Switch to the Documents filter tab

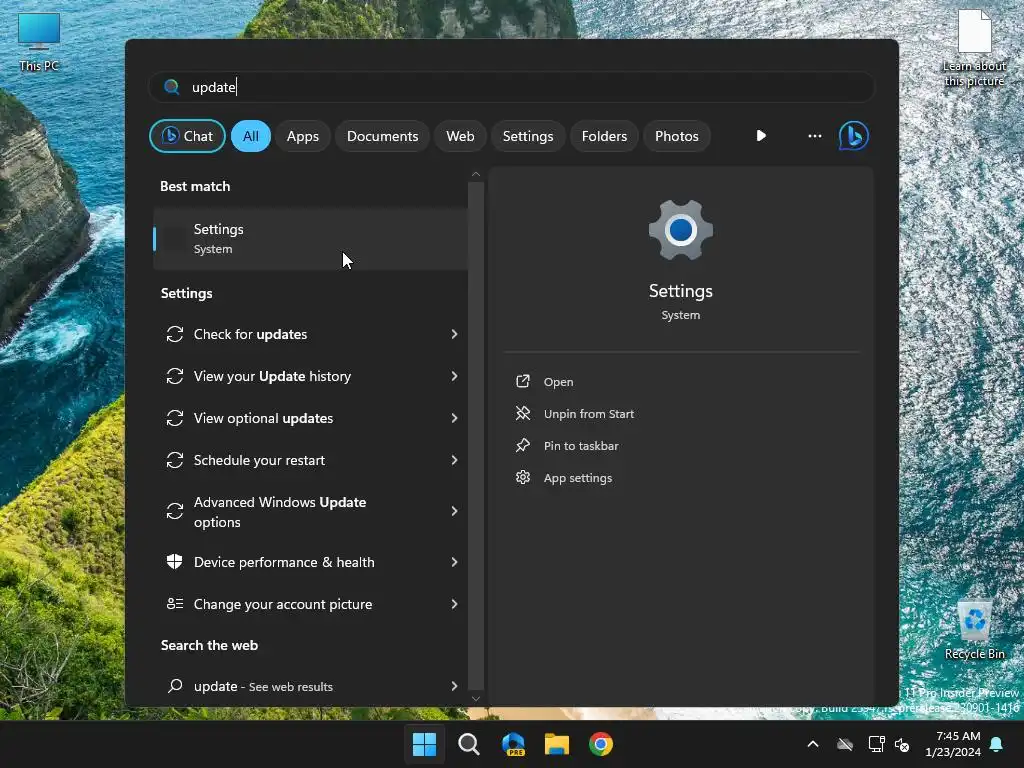[382, 136]
